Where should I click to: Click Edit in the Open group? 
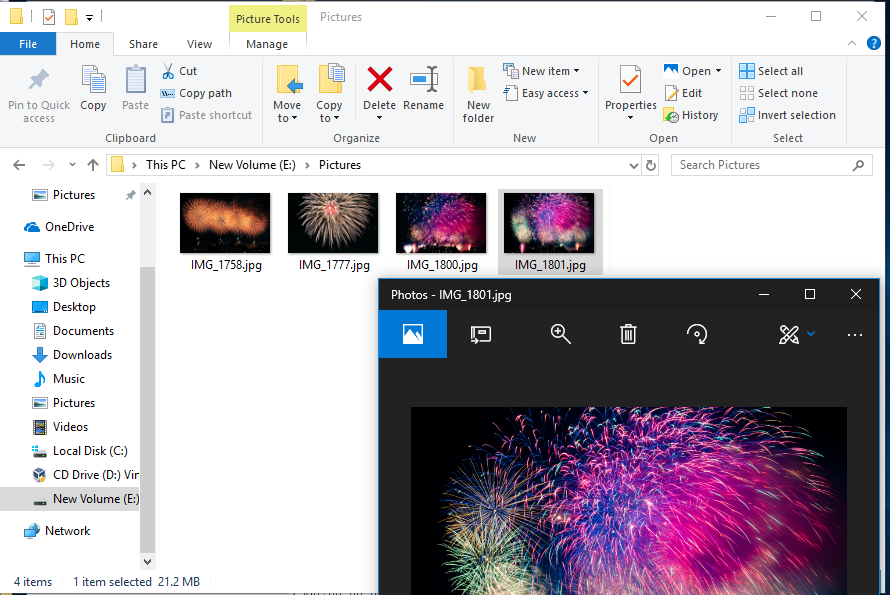(x=683, y=93)
